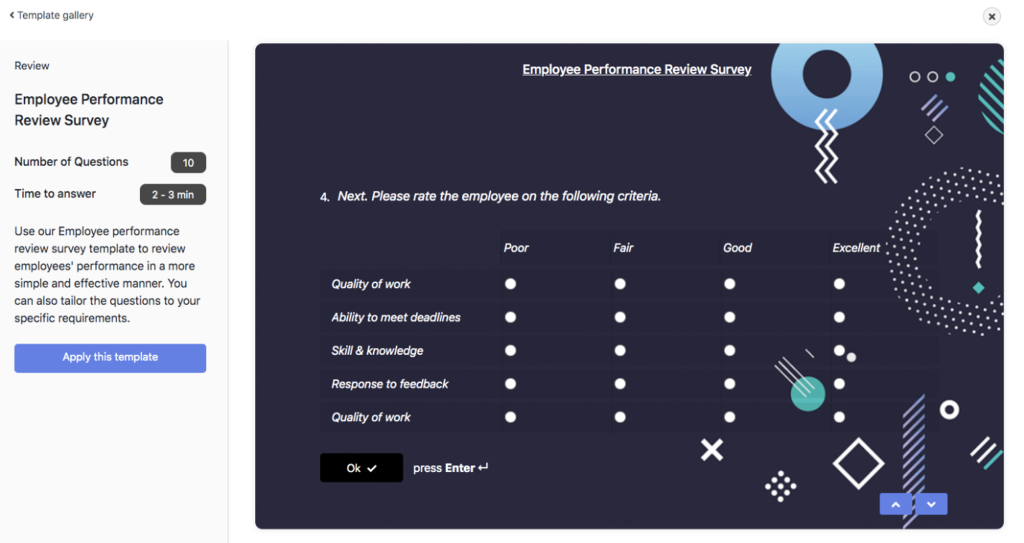Screen dimensions: 1024x543
Task: Select Good for last Quality of work row
Action: pos(730,417)
